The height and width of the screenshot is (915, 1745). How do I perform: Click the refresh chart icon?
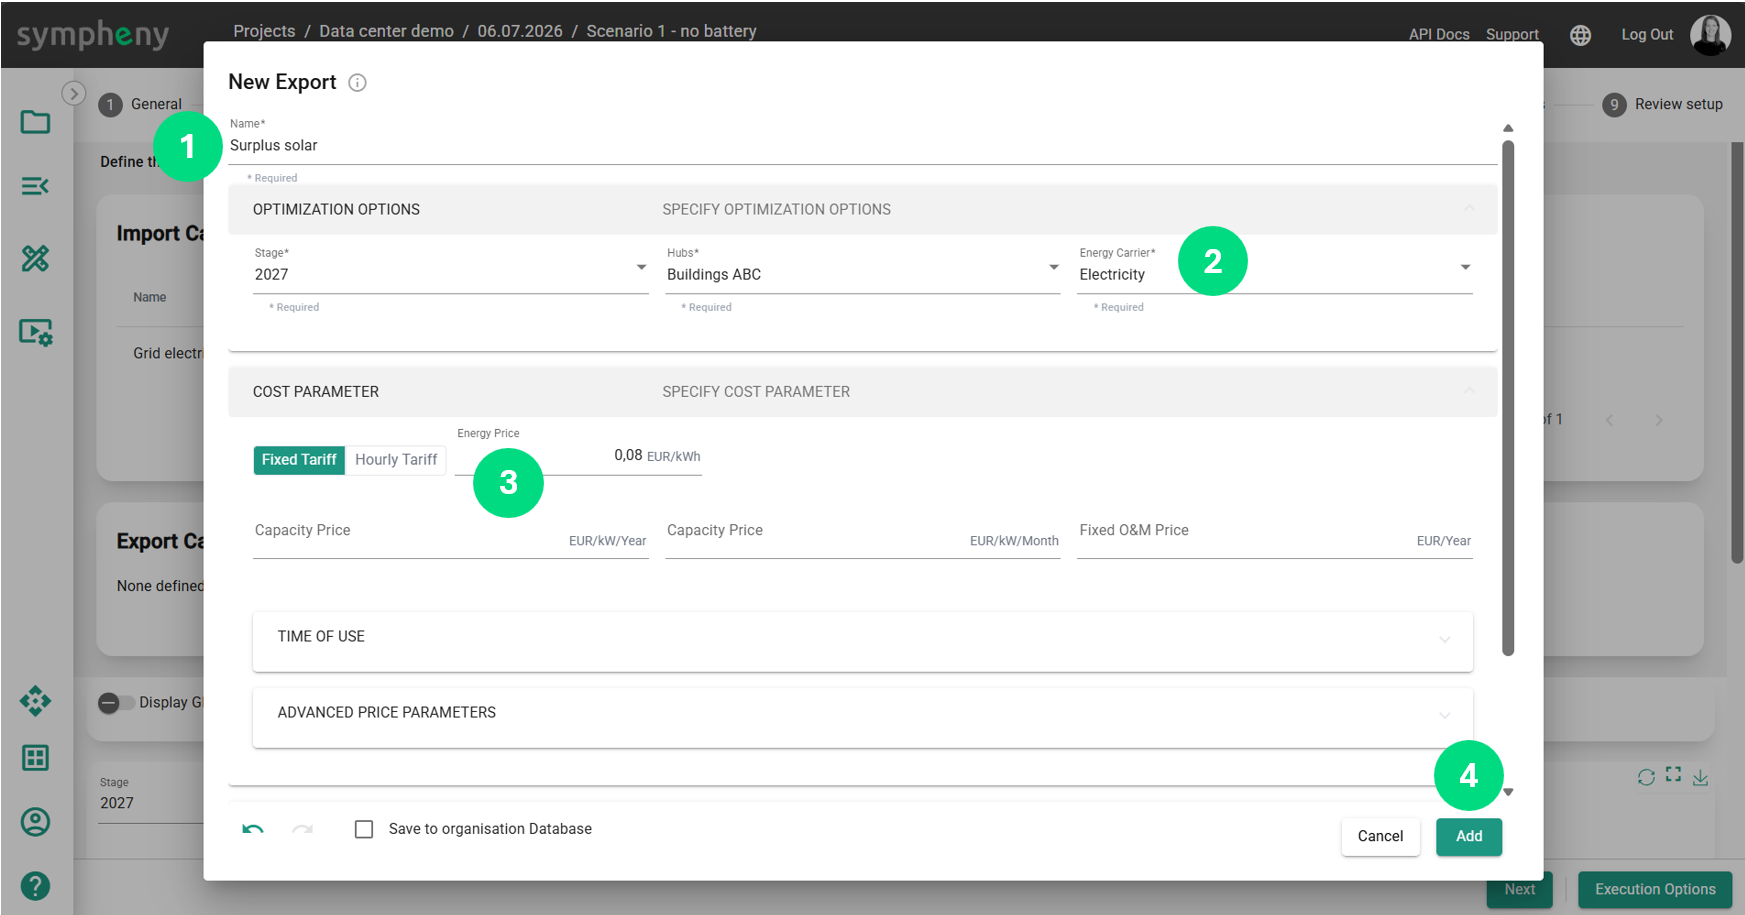1646,777
